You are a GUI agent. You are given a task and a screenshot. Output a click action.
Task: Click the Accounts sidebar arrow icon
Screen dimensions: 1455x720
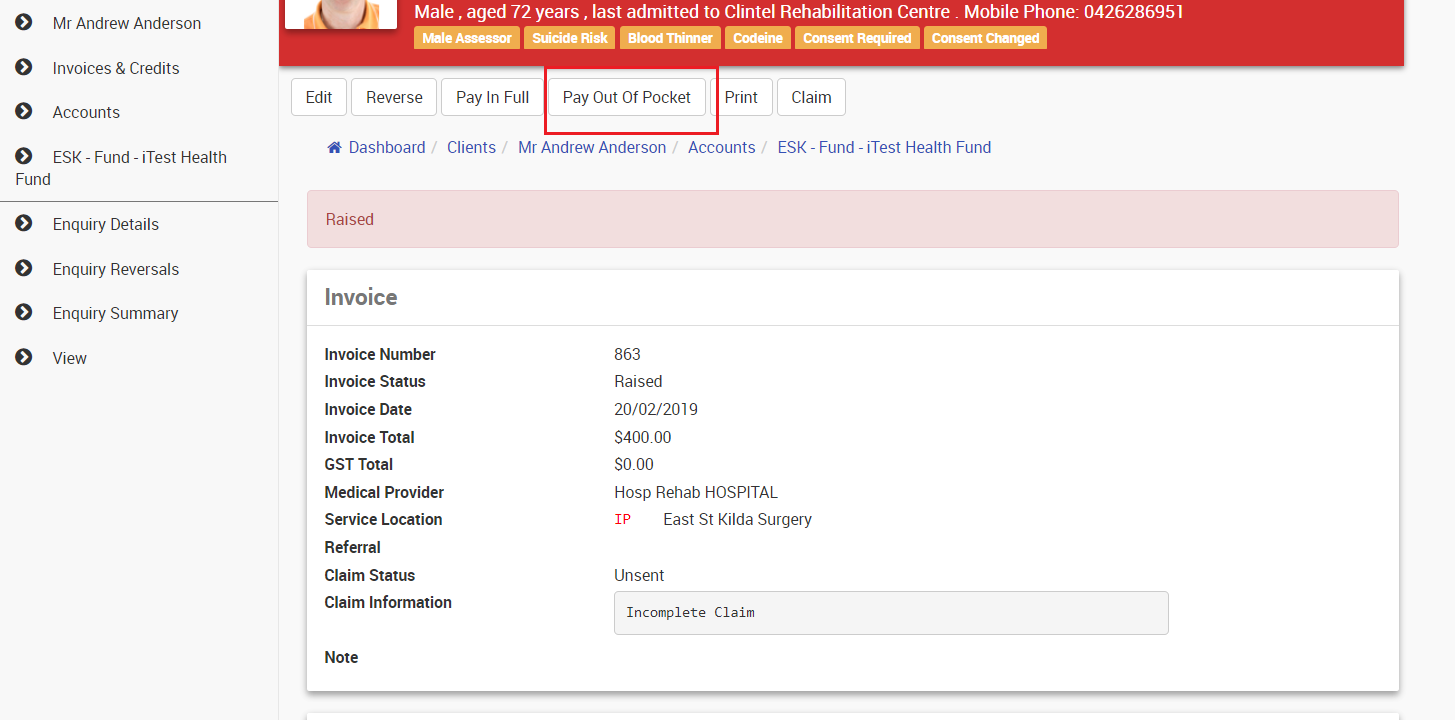coord(24,111)
